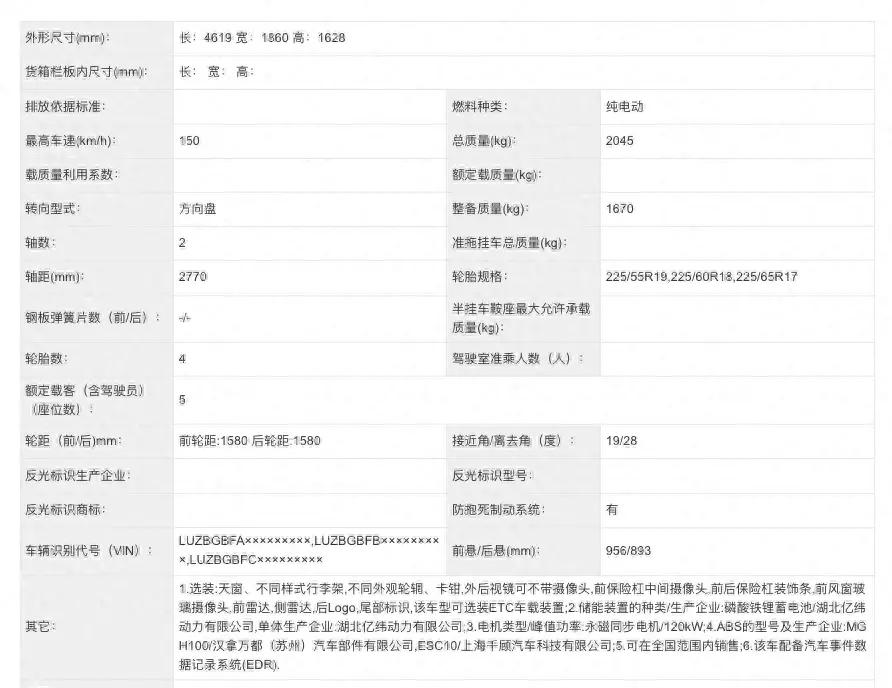Click the 最高车速(km/h) value 150

[x=189, y=141]
